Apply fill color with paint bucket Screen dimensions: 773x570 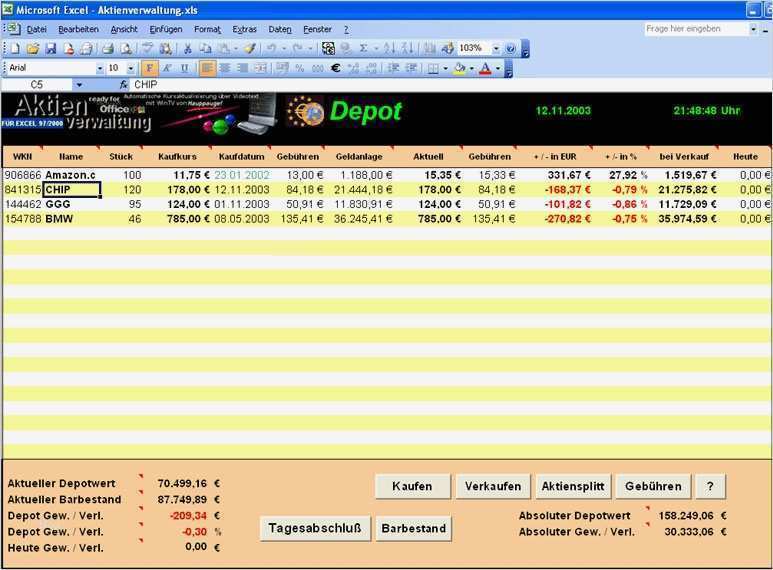click(459, 68)
